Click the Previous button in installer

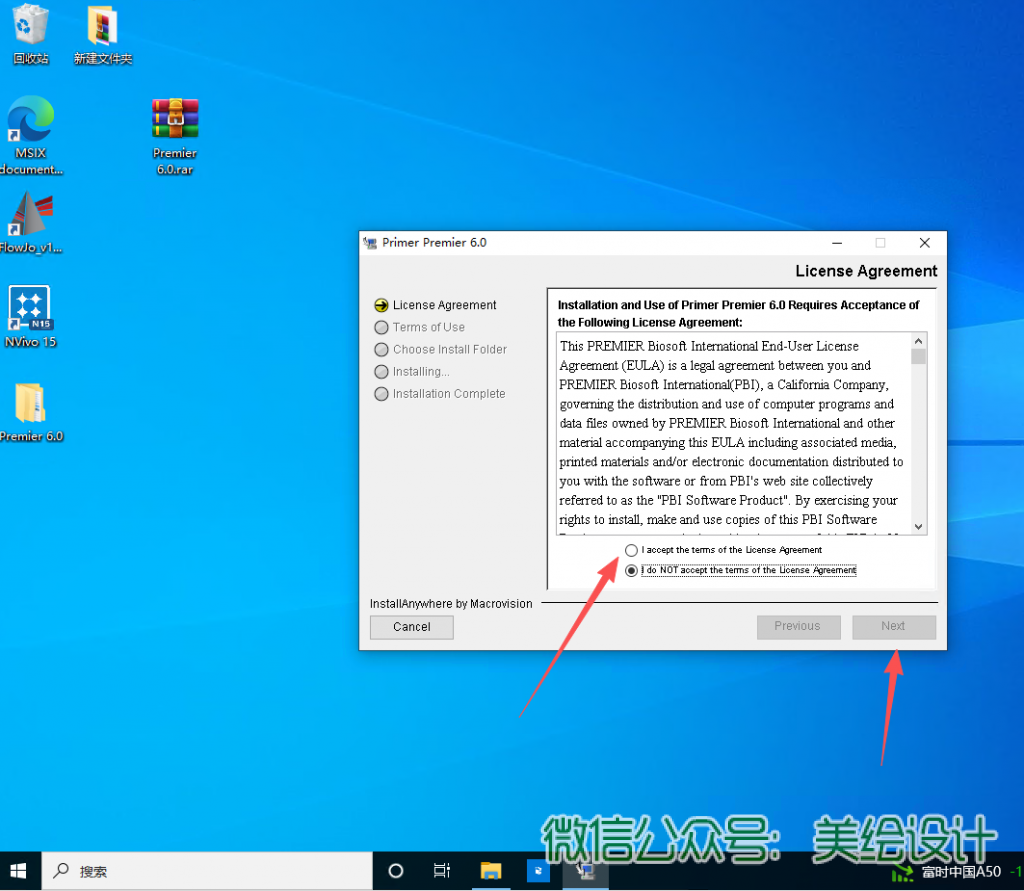point(797,627)
